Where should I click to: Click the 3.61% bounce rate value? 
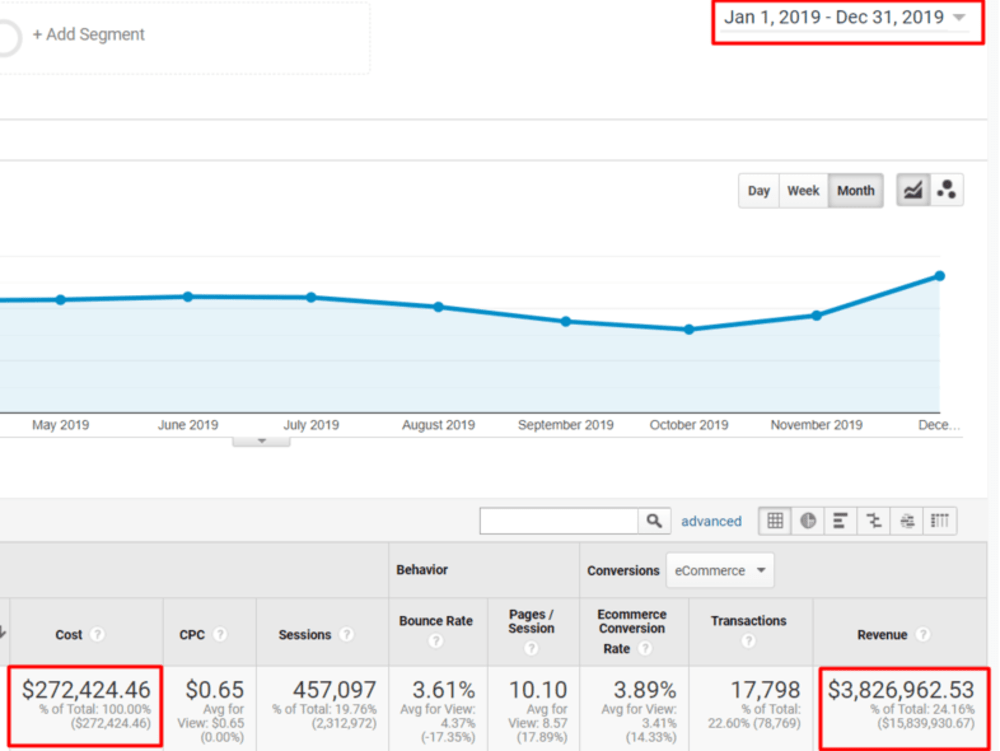click(443, 690)
